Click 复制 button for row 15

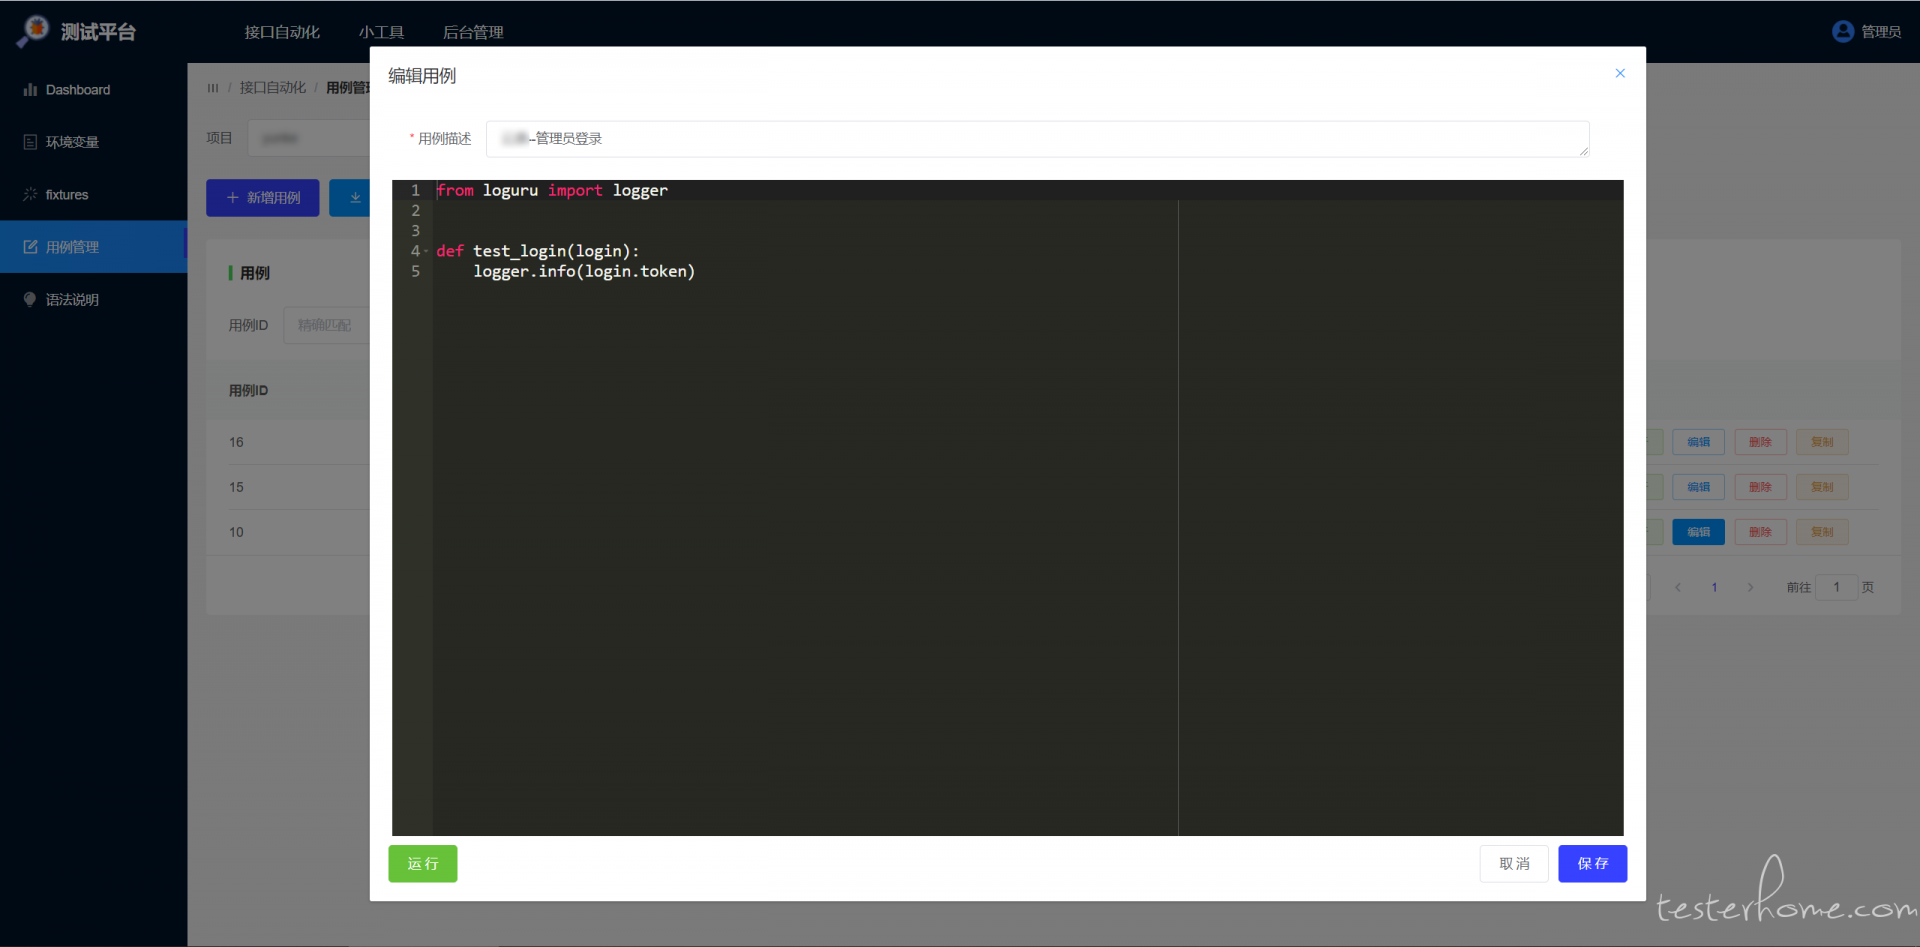[1822, 487]
